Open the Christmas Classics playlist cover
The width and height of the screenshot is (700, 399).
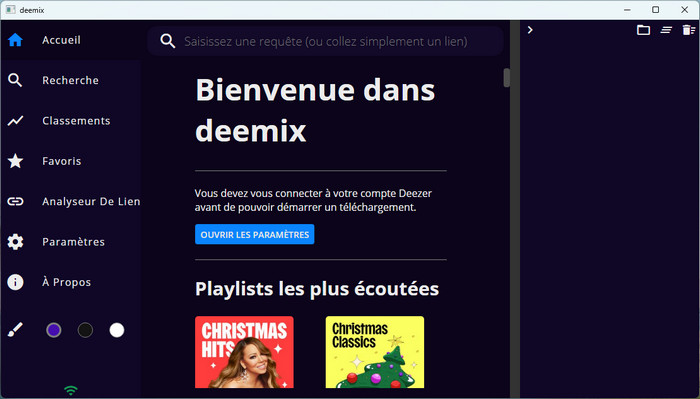point(375,352)
